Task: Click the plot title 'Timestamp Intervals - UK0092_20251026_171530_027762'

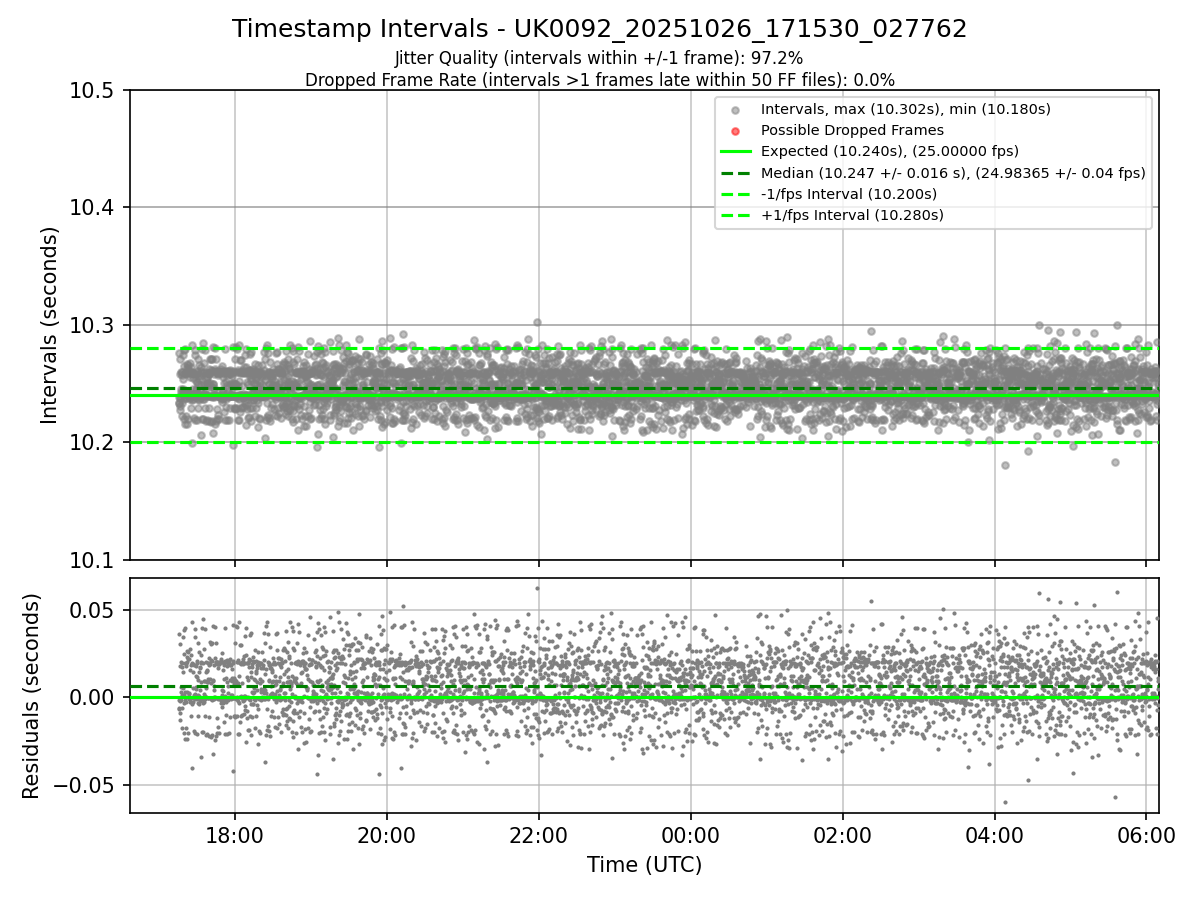Action: [x=599, y=29]
